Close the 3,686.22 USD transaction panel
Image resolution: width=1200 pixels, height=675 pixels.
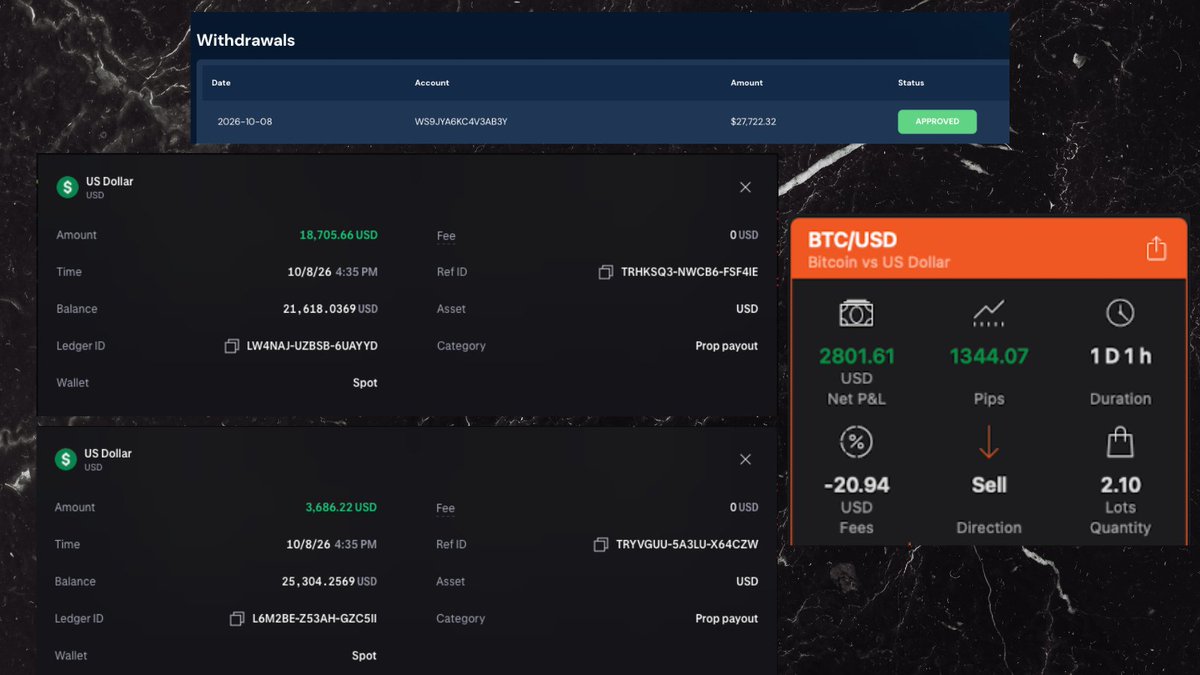[745, 459]
